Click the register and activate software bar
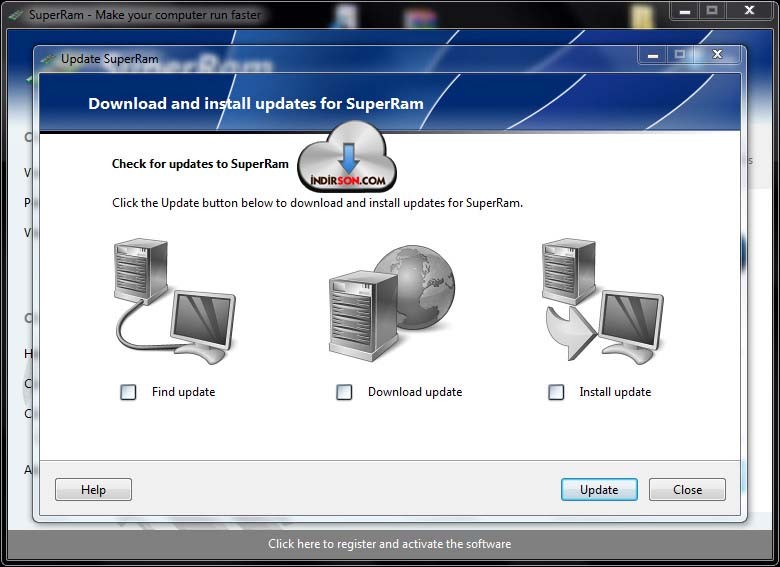 click(390, 544)
